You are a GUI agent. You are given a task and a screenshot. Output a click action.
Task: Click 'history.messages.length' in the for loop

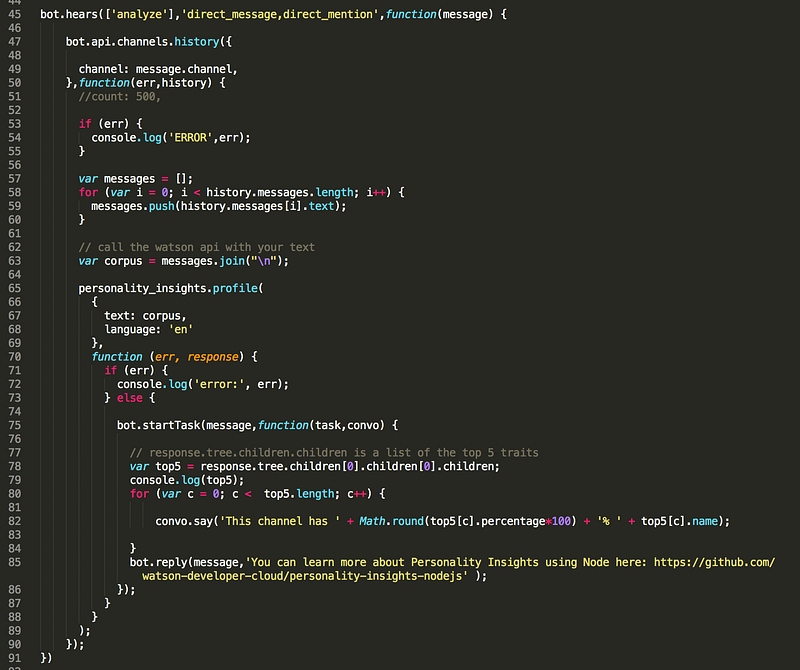click(280, 192)
